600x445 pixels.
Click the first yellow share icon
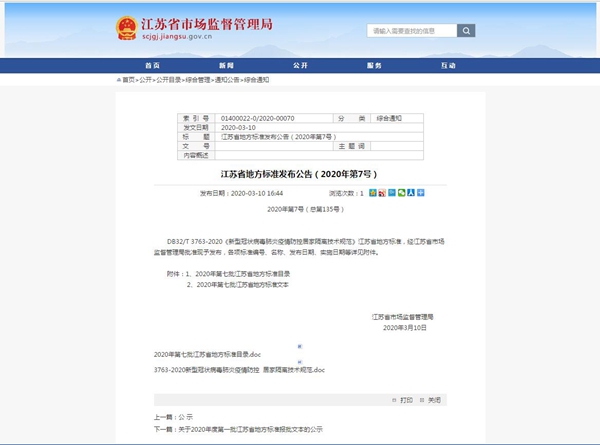pos(373,193)
